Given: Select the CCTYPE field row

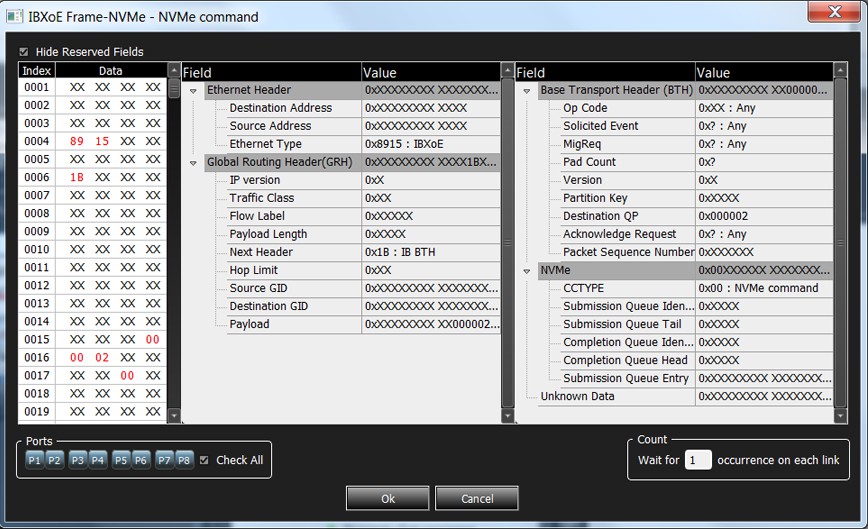Looking at the screenshot, I should point(696,288).
